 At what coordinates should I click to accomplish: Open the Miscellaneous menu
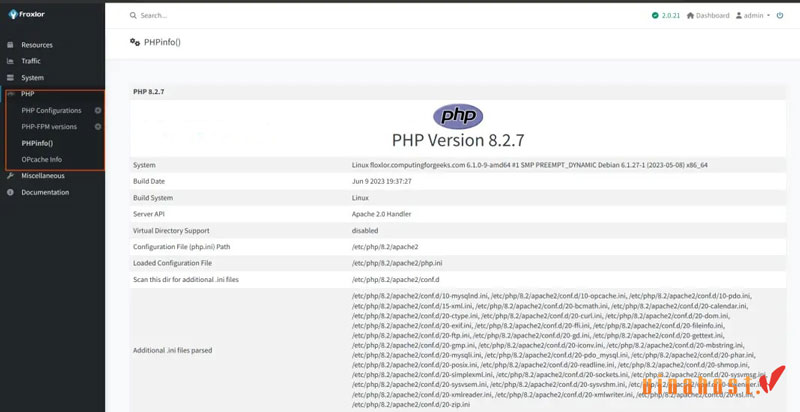pyautogui.click(x=43, y=176)
